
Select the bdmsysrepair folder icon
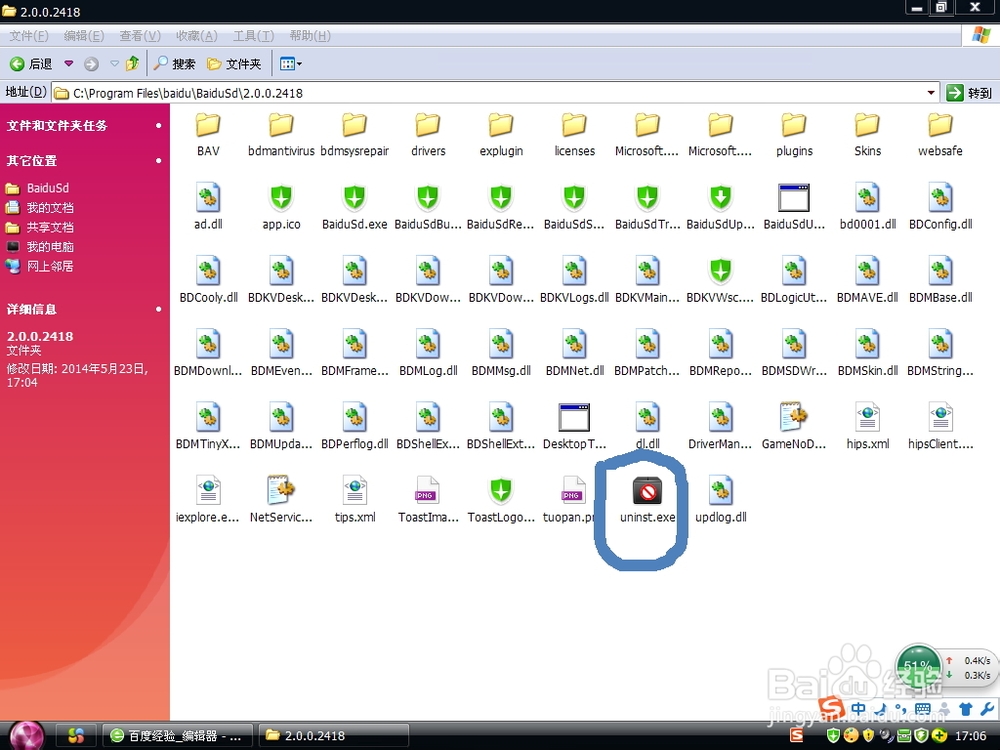(355, 125)
